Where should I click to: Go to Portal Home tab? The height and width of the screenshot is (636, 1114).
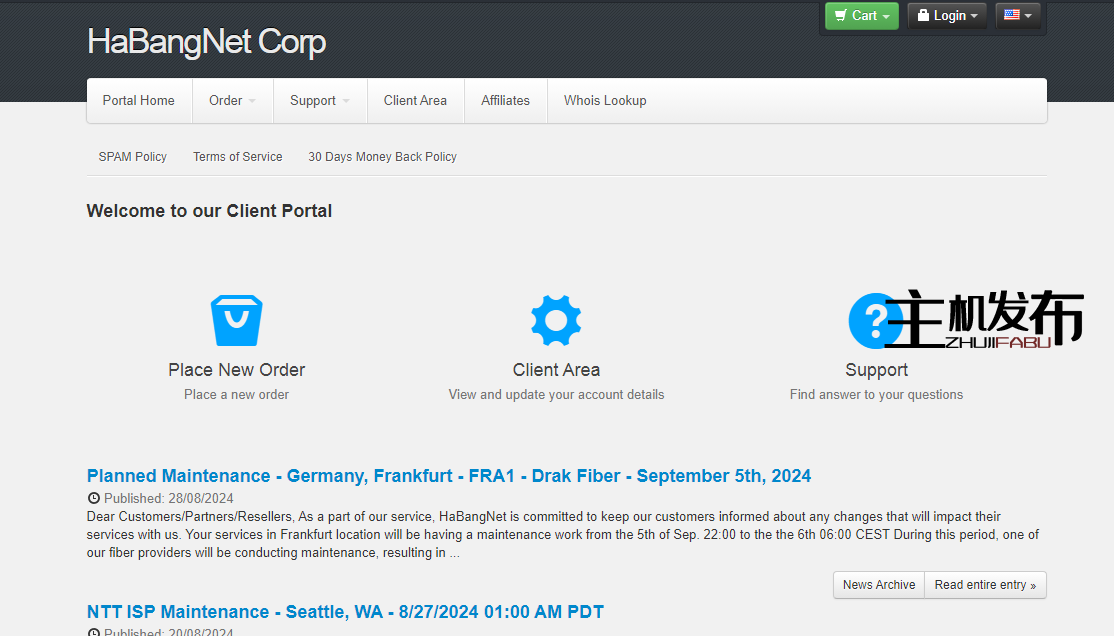139,101
